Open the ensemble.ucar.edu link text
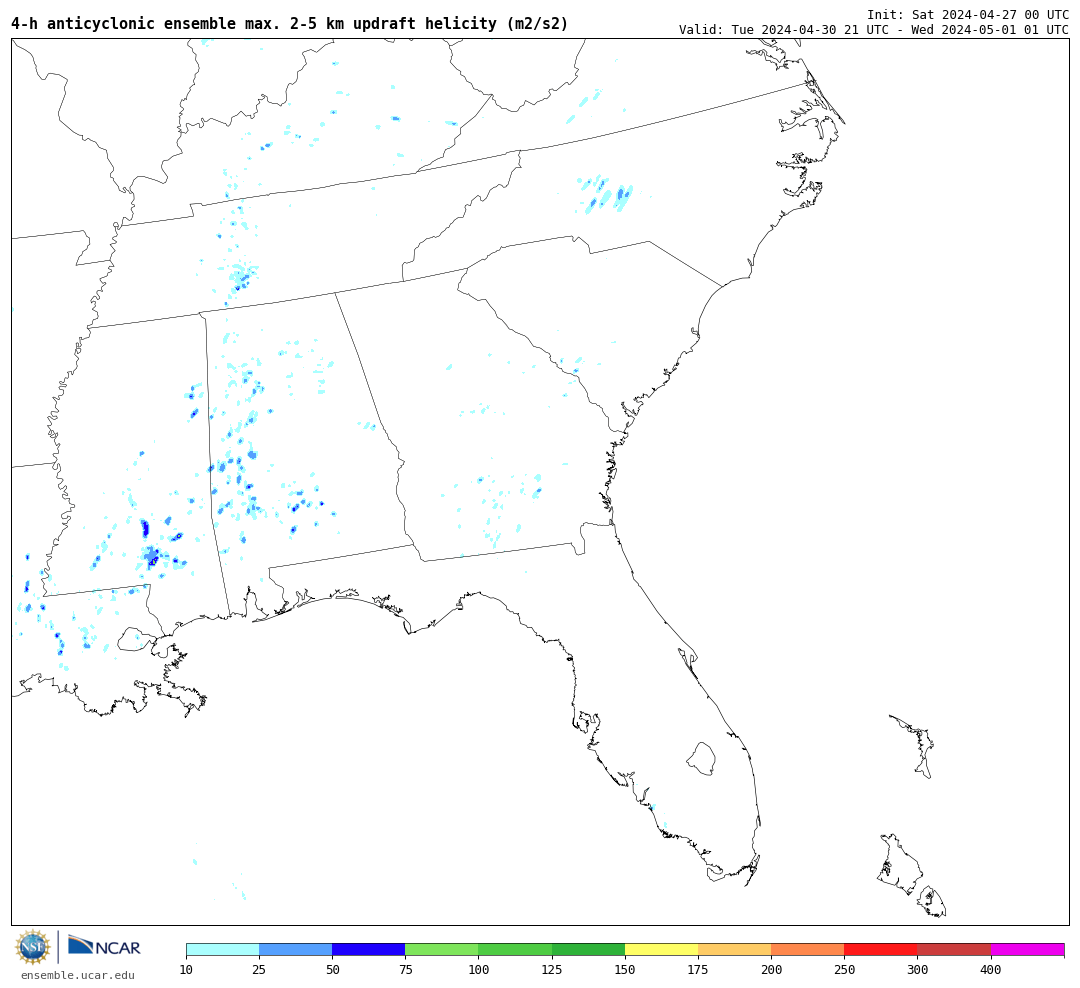The image size is (1080, 988). click(x=78, y=975)
